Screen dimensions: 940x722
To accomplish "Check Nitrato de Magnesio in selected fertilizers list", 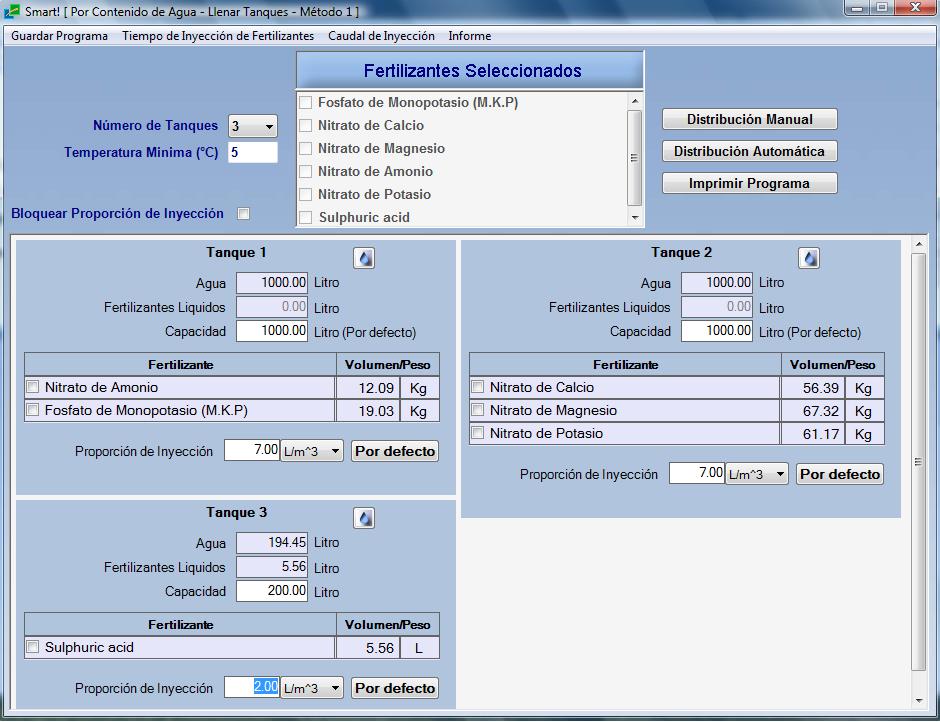I will pyautogui.click(x=306, y=149).
